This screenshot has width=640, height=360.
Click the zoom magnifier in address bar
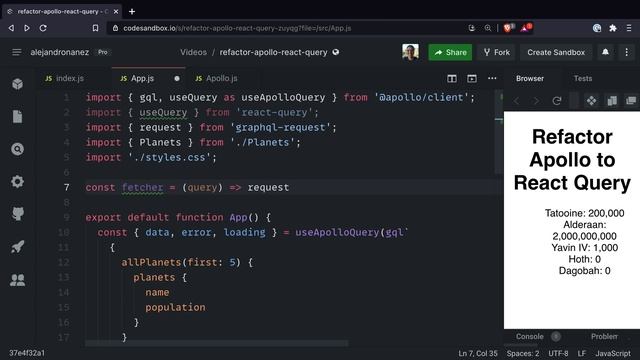(x=488, y=28)
